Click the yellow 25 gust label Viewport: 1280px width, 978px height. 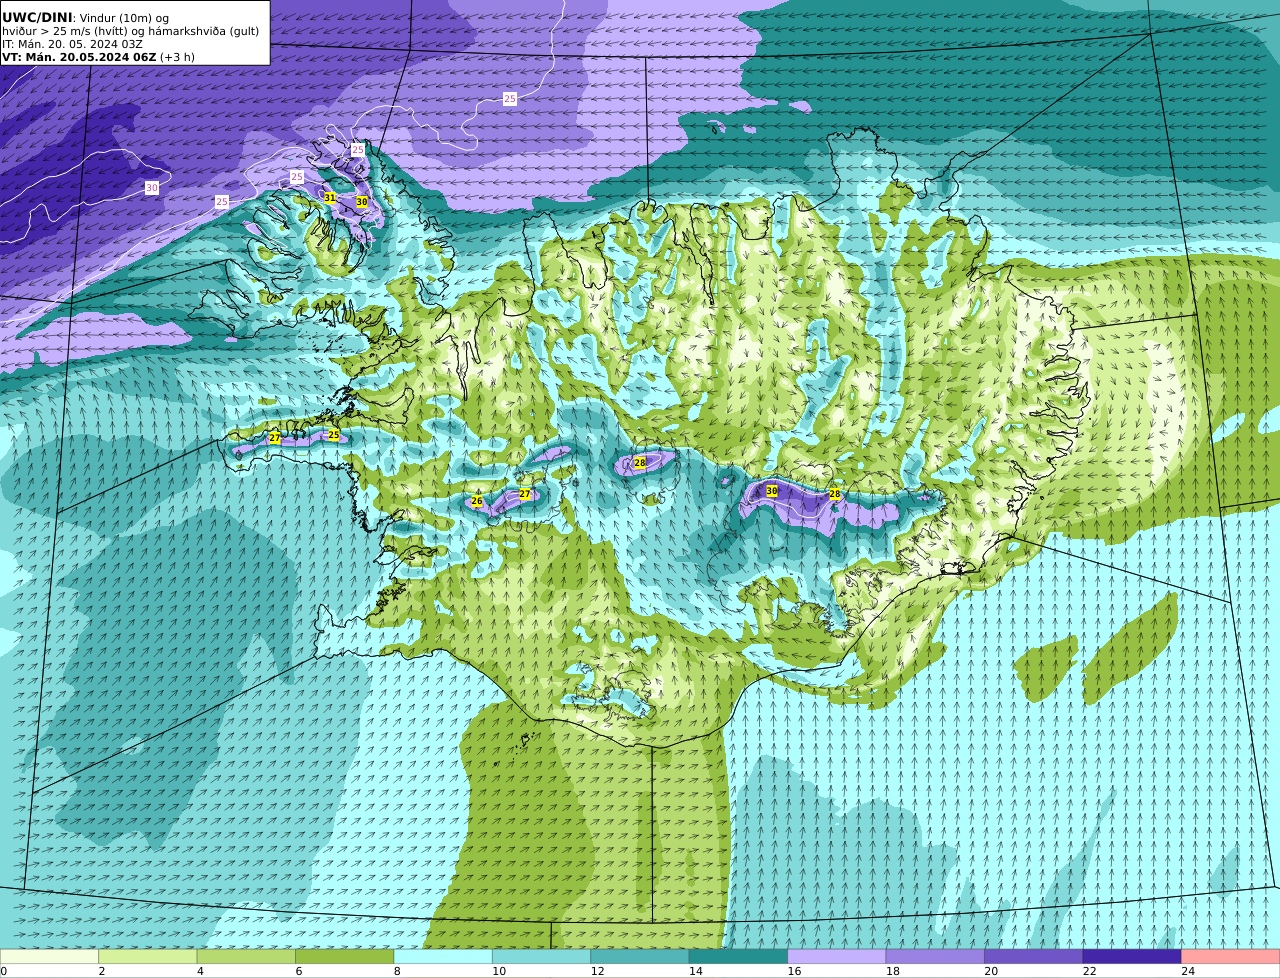[334, 435]
